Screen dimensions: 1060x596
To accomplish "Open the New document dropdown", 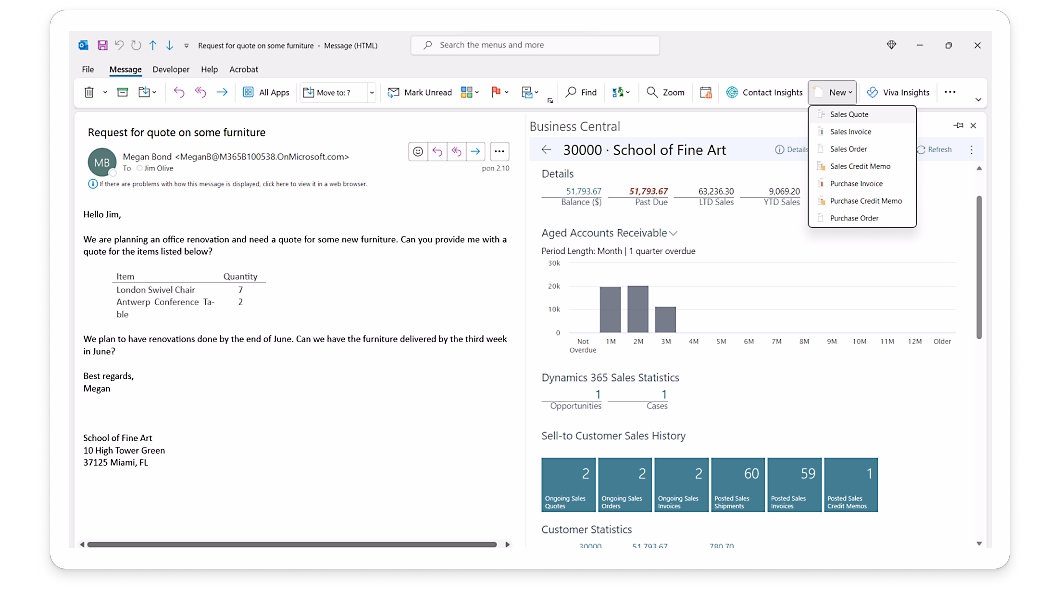I will [x=833, y=93].
